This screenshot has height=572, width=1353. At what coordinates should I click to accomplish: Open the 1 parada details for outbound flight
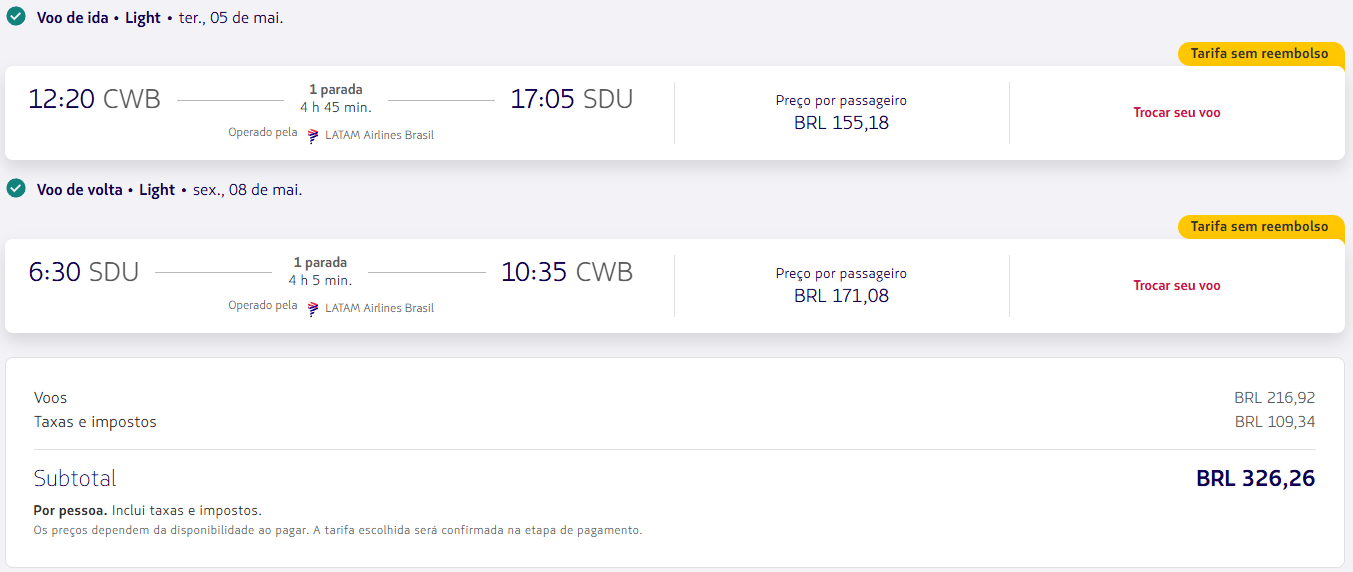pos(335,90)
